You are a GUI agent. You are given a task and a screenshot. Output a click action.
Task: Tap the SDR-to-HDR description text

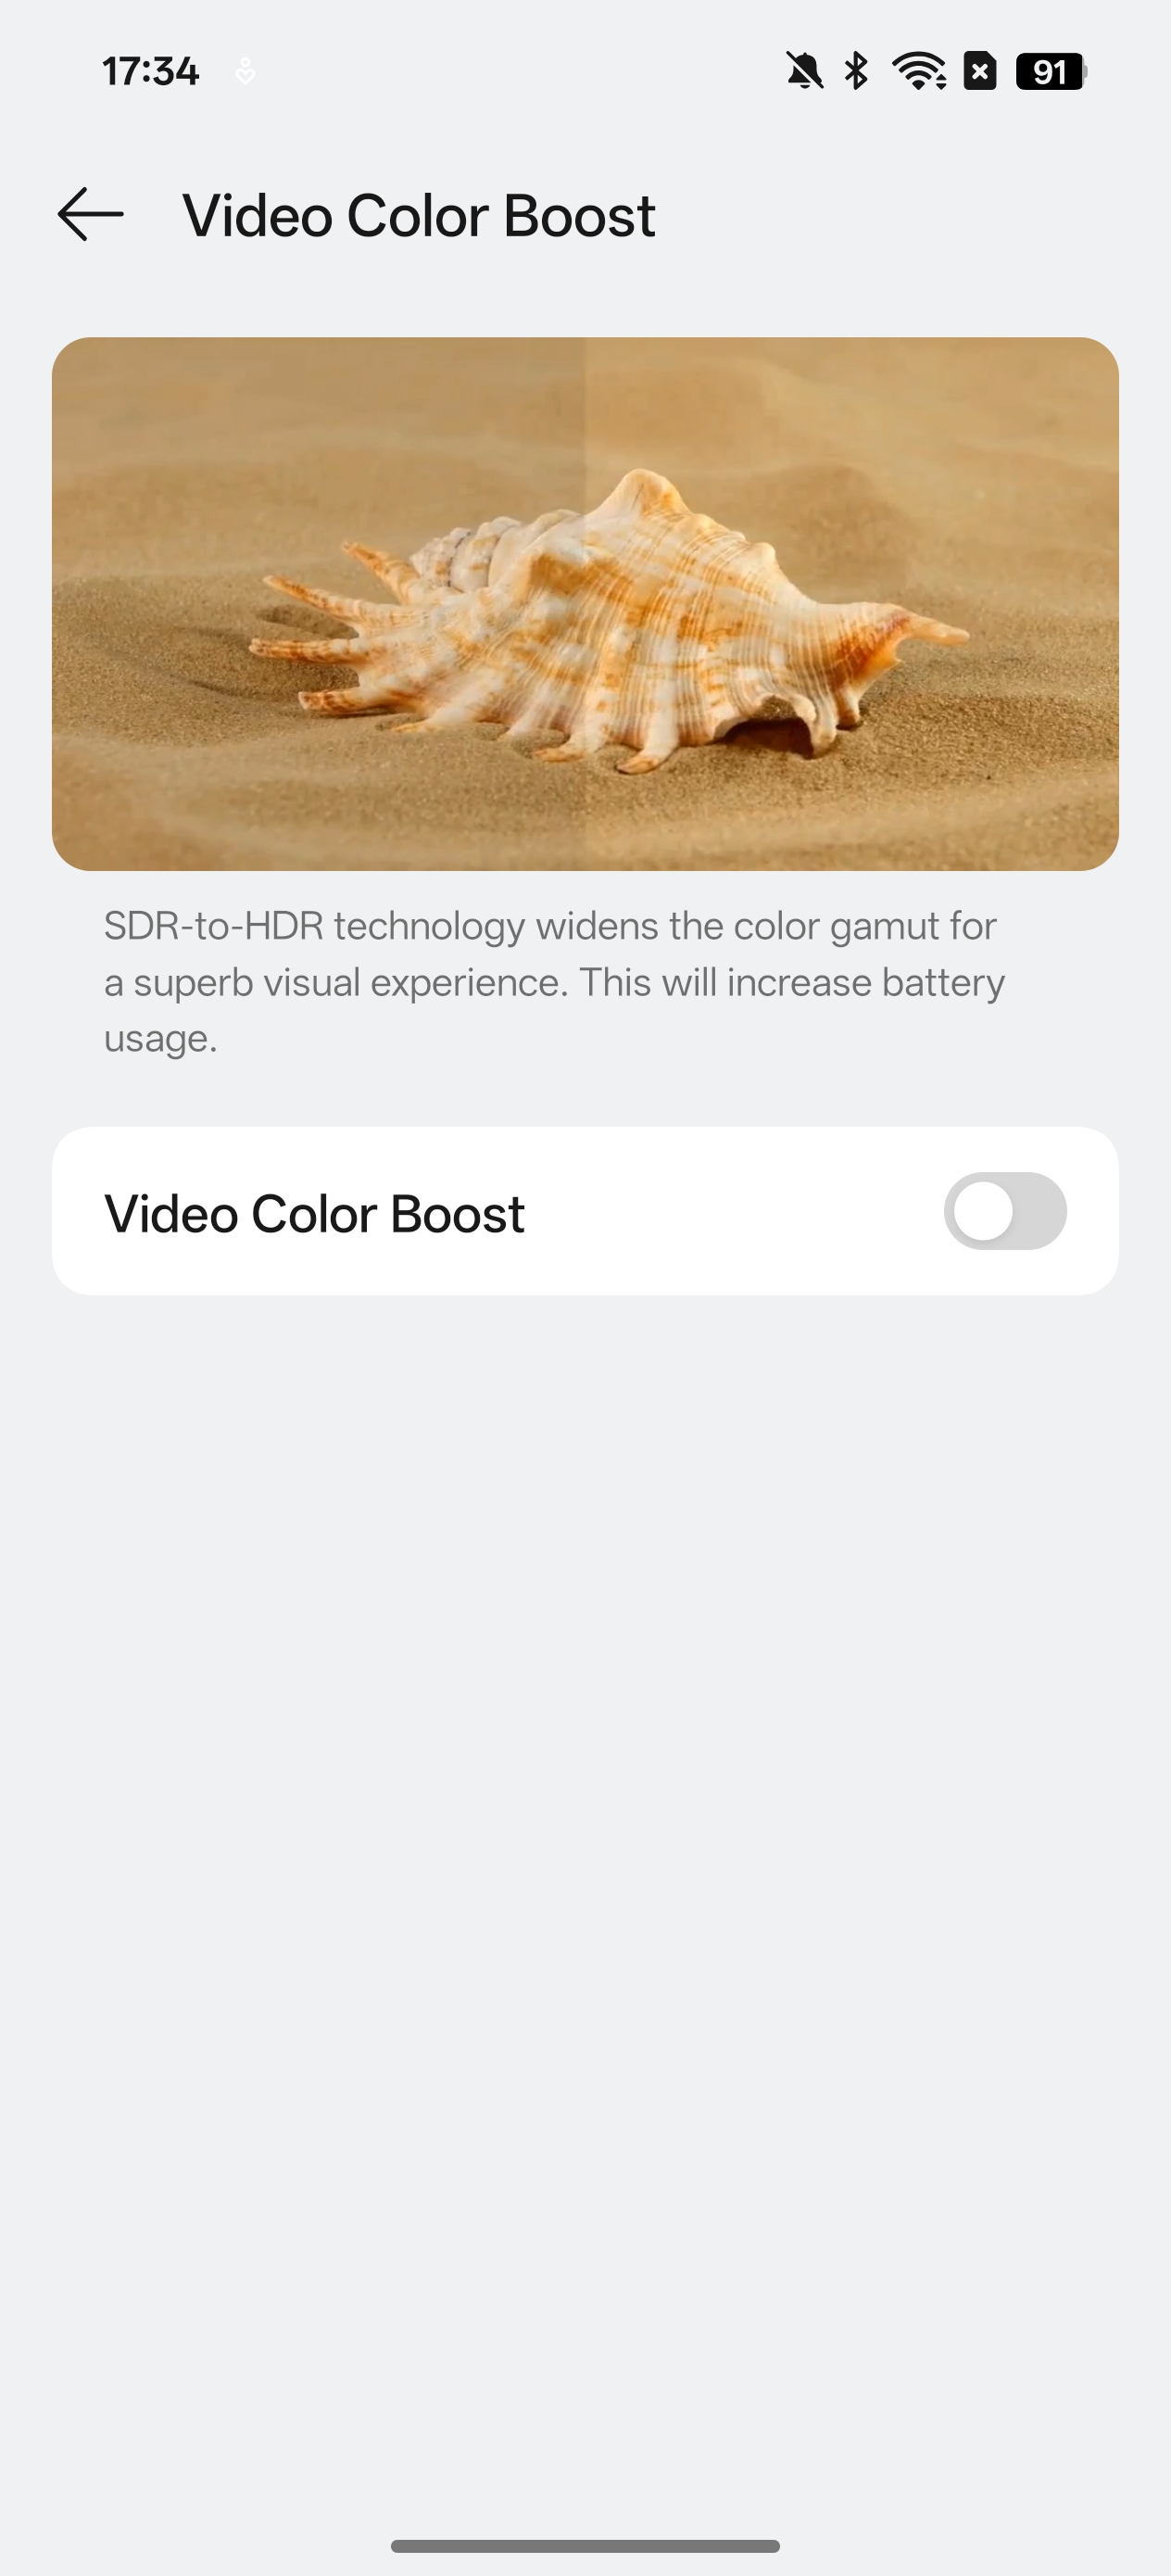click(x=554, y=982)
